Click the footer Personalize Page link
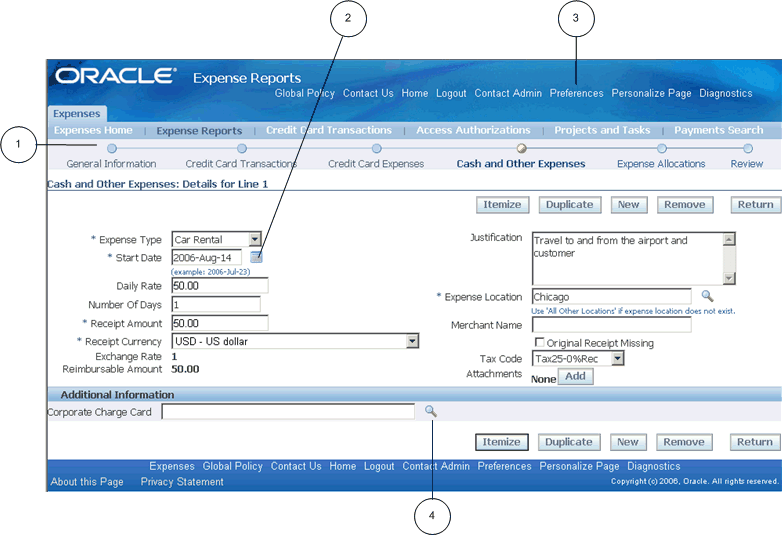The image size is (783, 535). [x=579, y=467]
